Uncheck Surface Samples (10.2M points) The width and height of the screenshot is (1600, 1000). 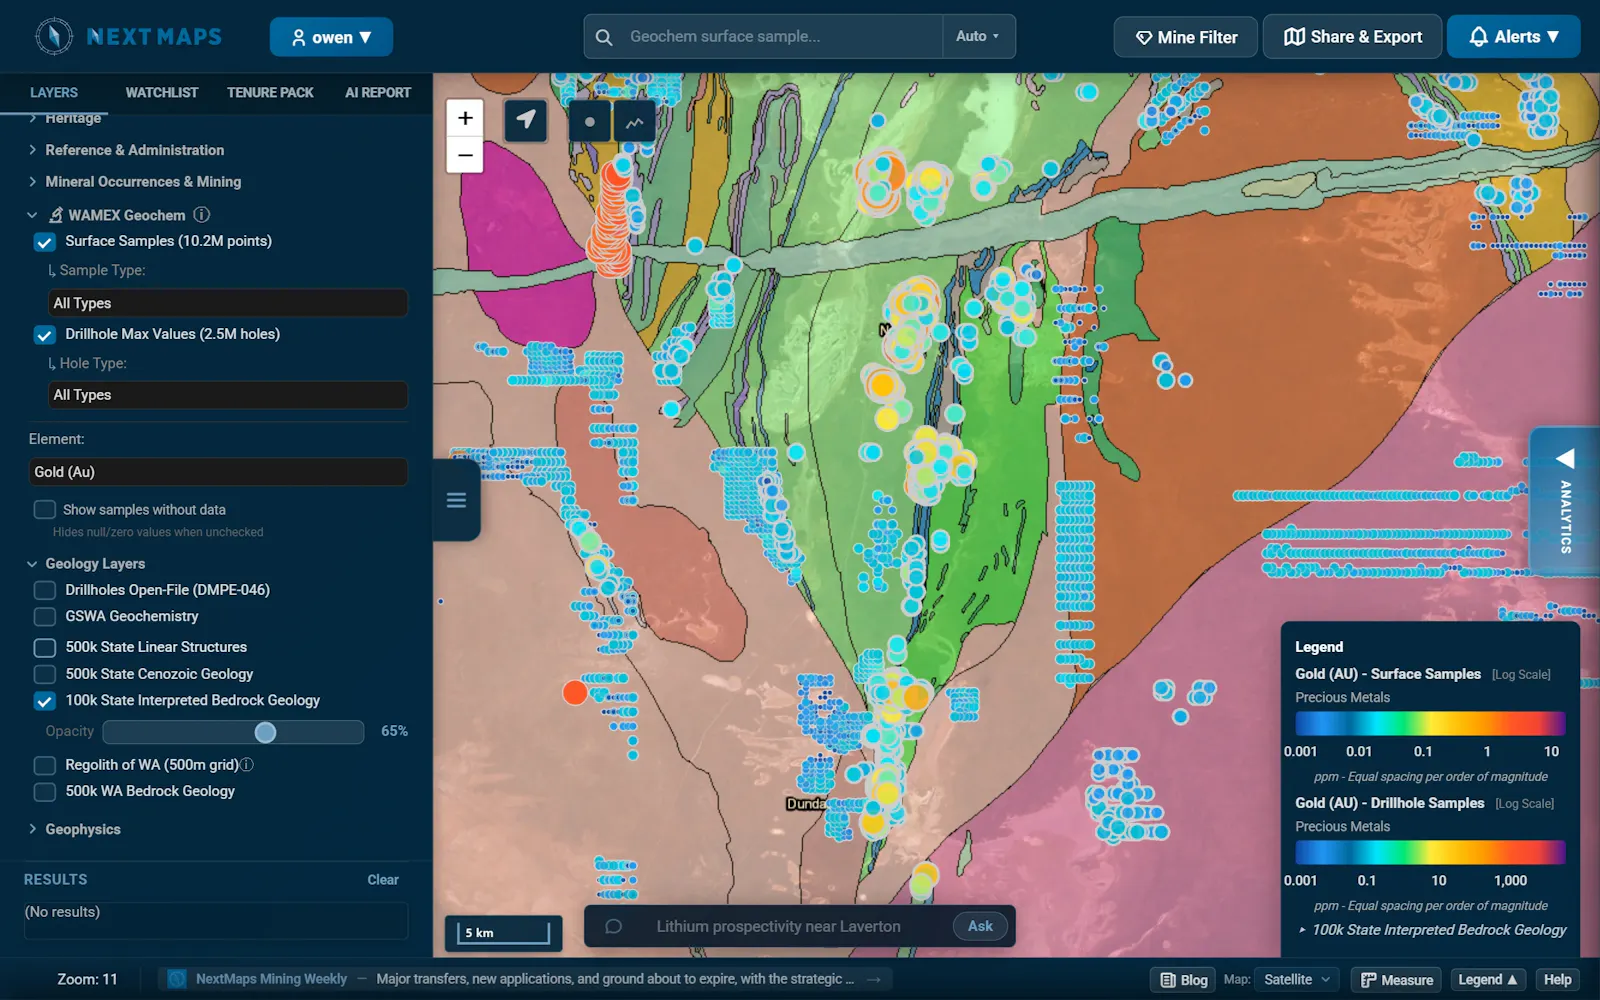(x=44, y=242)
